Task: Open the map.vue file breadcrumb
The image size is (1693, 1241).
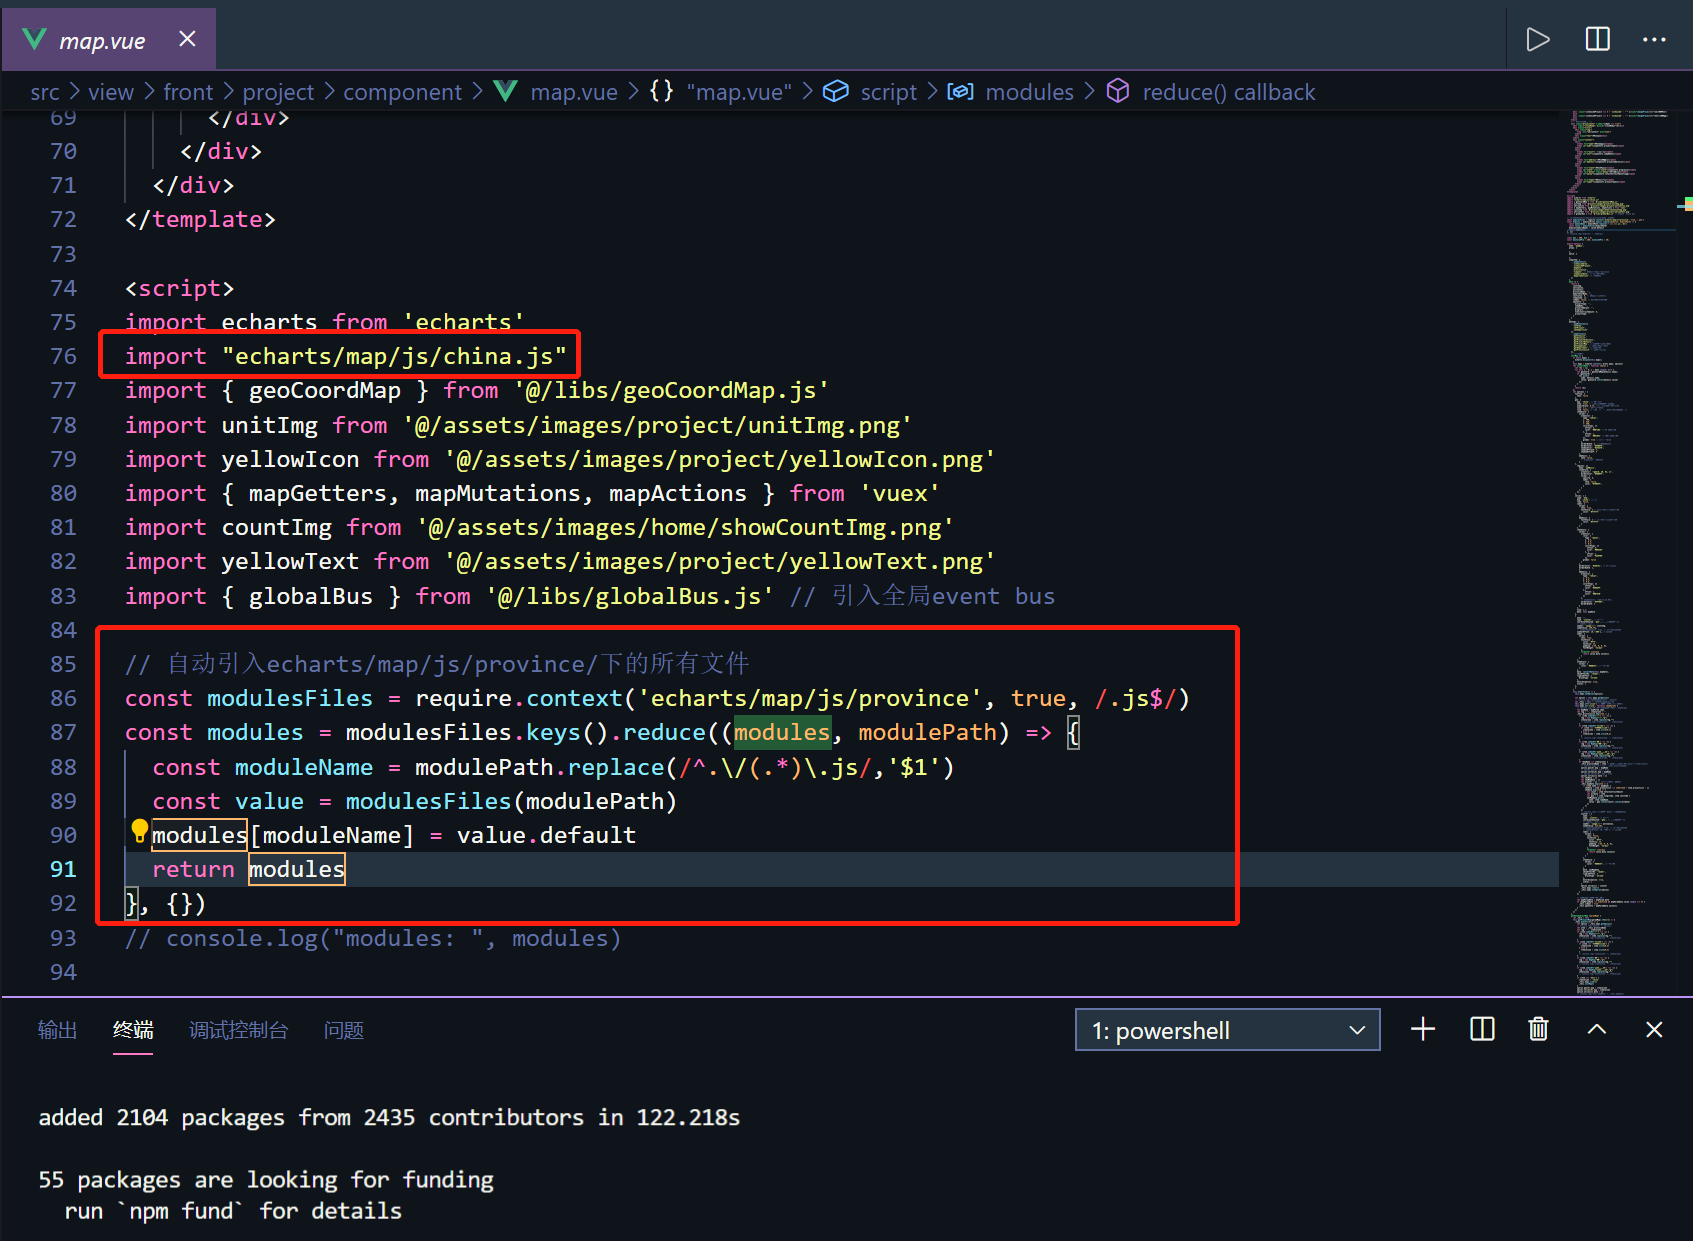Action: click(574, 92)
